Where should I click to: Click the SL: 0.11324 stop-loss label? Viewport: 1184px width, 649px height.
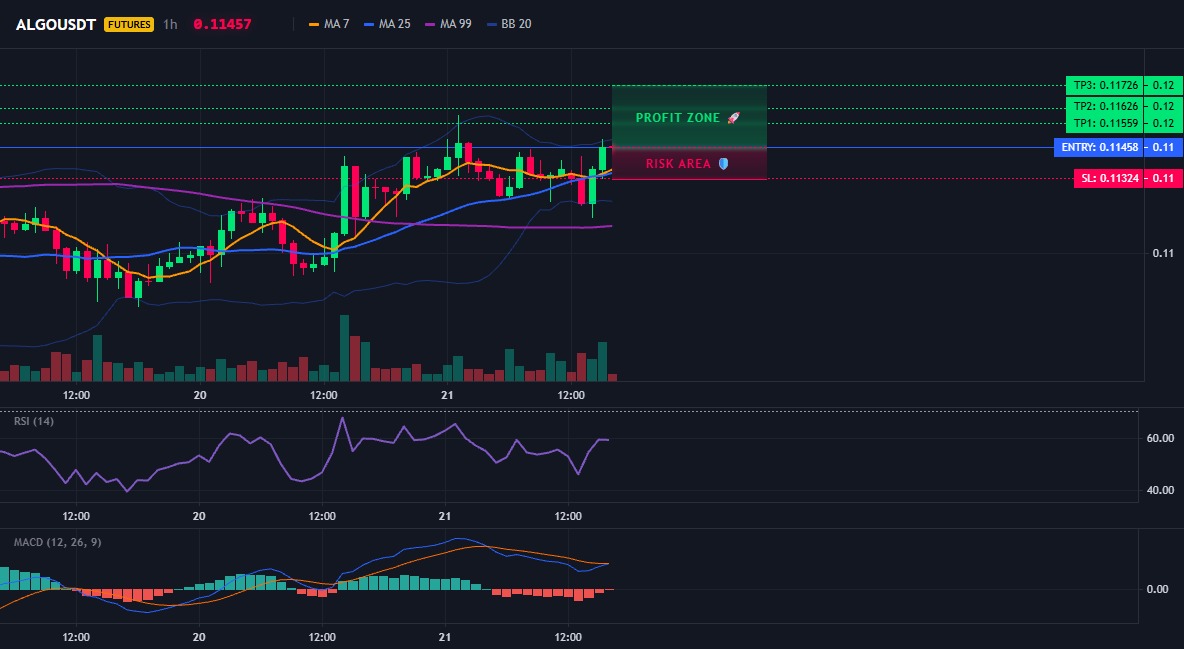point(1109,179)
